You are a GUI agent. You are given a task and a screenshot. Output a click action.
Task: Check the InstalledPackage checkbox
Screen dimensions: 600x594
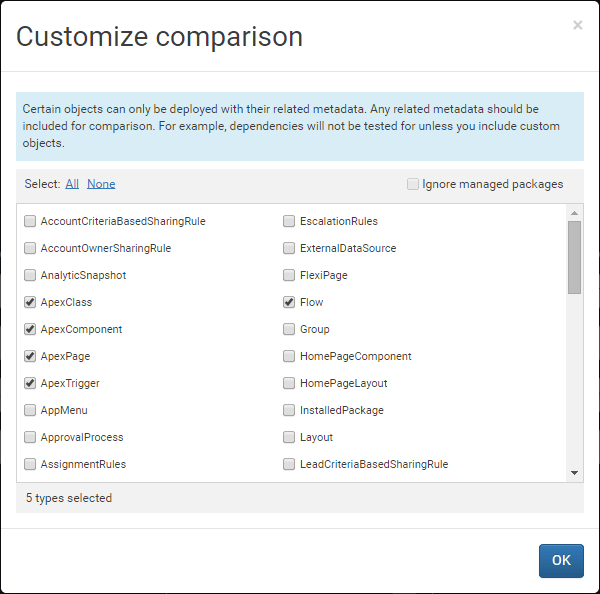pyautogui.click(x=289, y=410)
